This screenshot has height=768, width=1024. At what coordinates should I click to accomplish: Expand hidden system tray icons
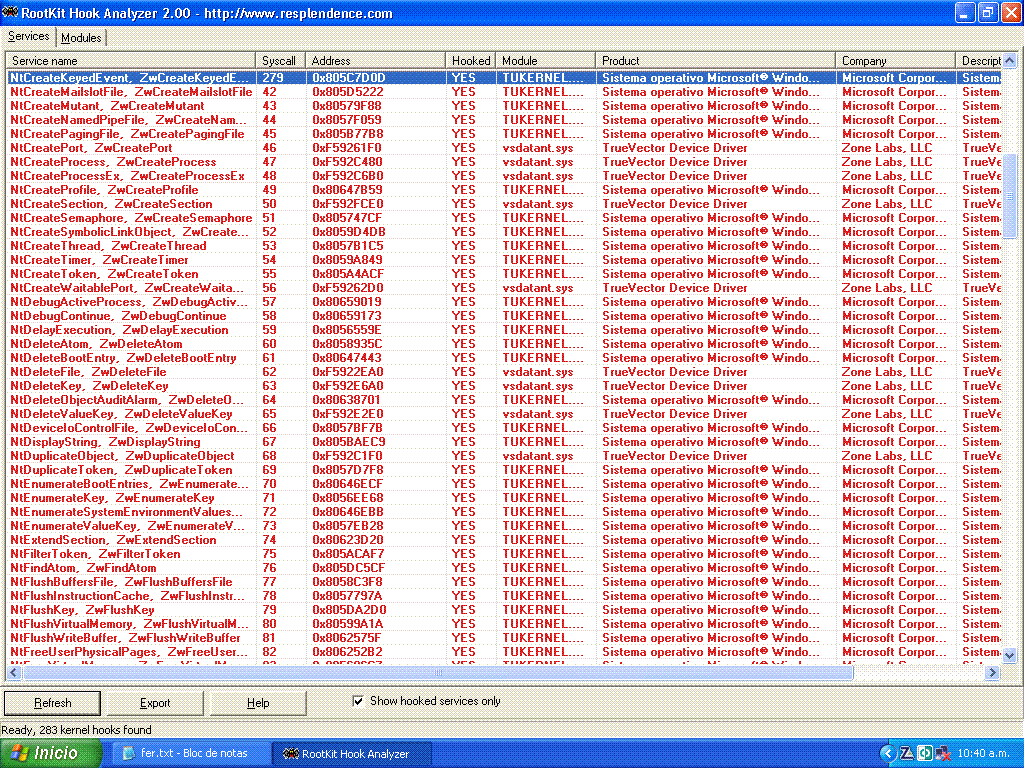[x=887, y=753]
